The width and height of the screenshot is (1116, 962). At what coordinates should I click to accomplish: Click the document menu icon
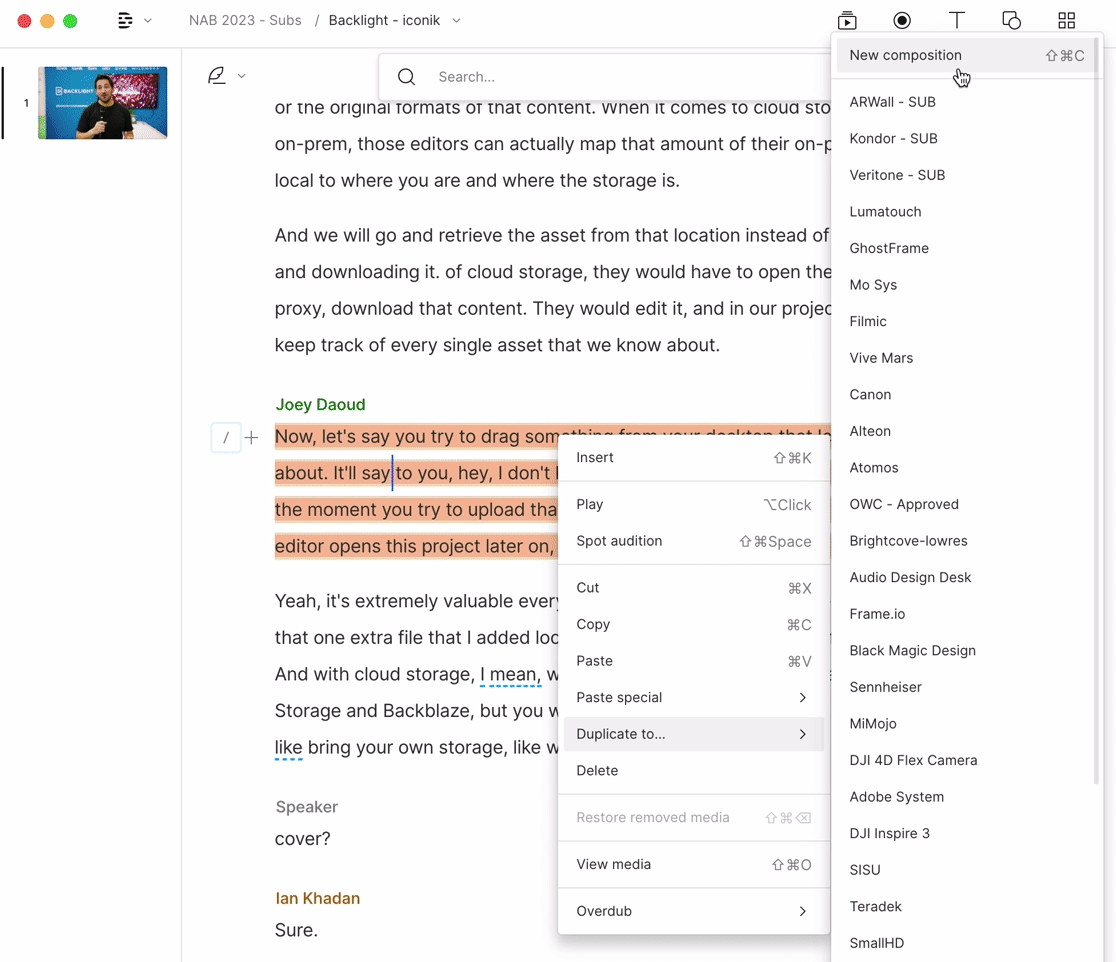125,21
